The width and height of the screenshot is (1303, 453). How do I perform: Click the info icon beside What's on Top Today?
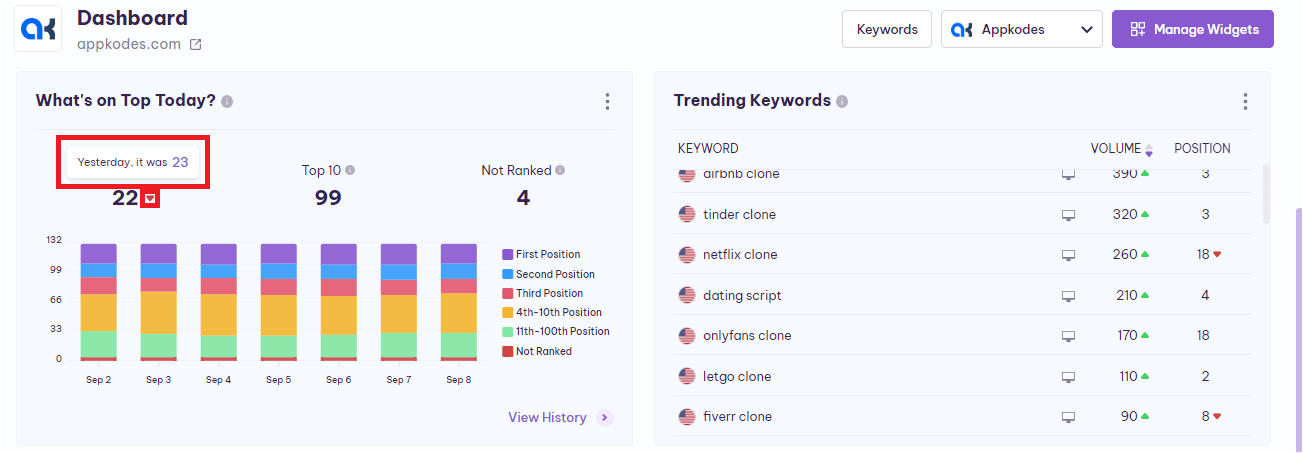coord(227,102)
